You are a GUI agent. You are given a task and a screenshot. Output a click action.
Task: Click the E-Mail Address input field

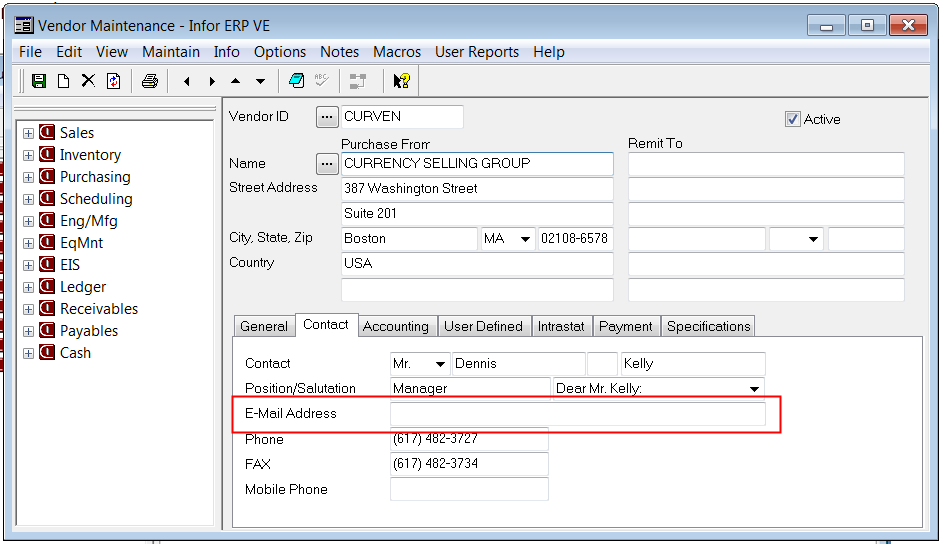pyautogui.click(x=577, y=414)
